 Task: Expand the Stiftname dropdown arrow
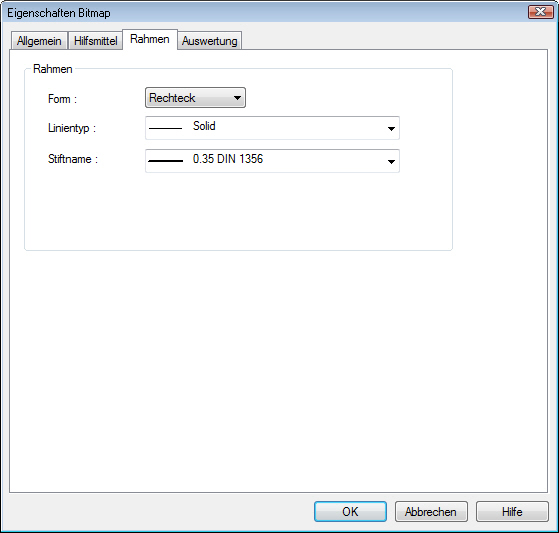coord(391,162)
